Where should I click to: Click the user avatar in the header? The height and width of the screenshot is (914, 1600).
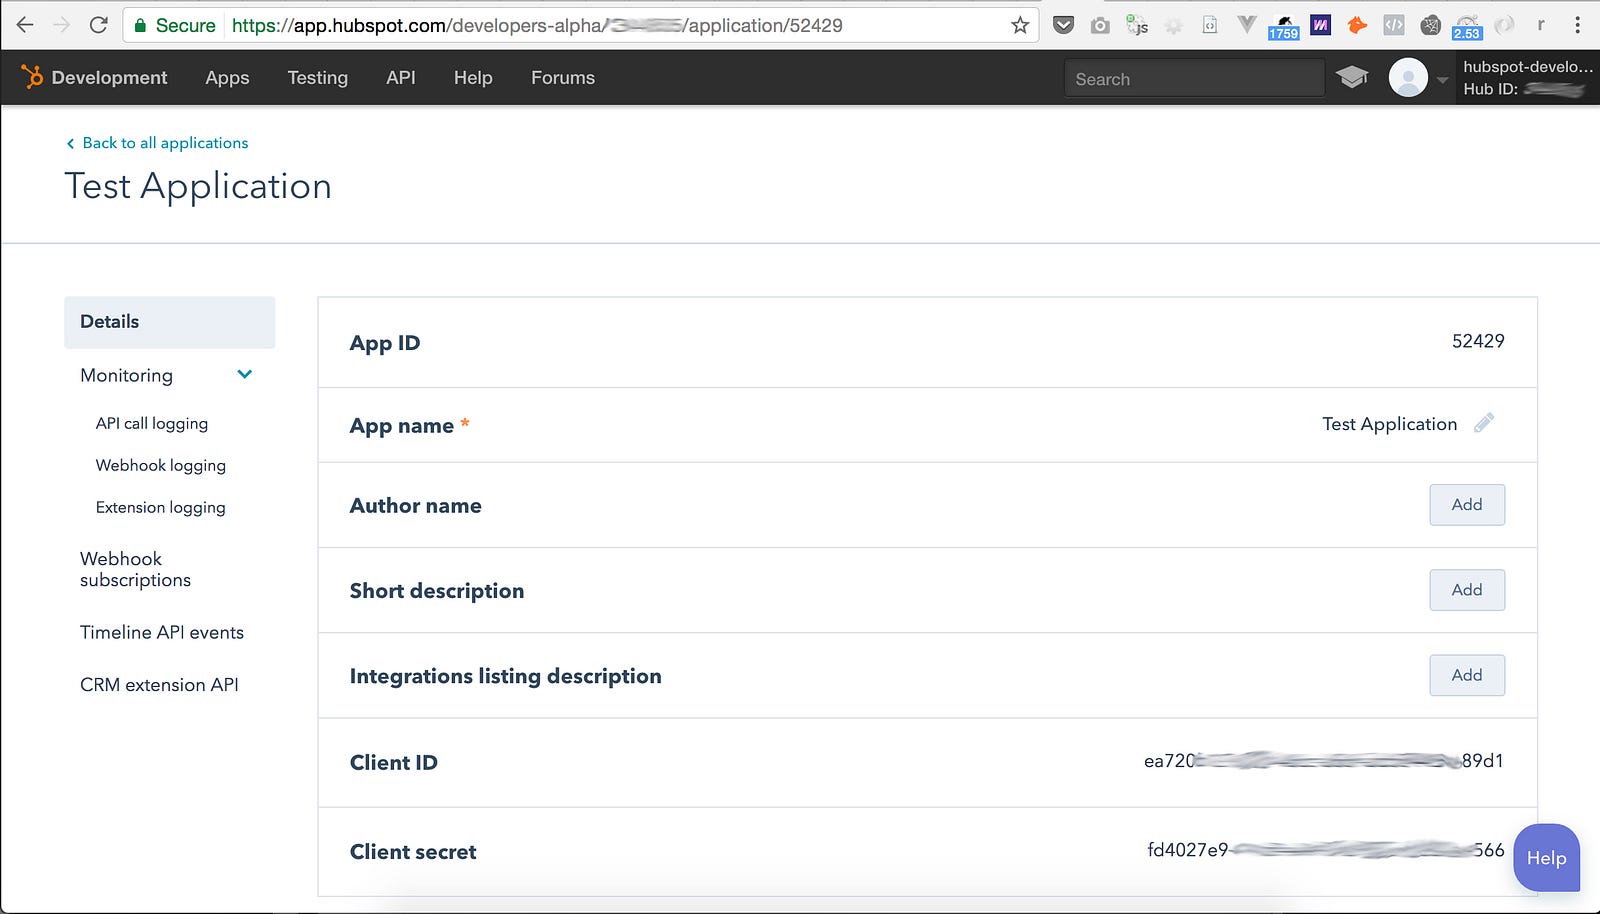(x=1408, y=77)
